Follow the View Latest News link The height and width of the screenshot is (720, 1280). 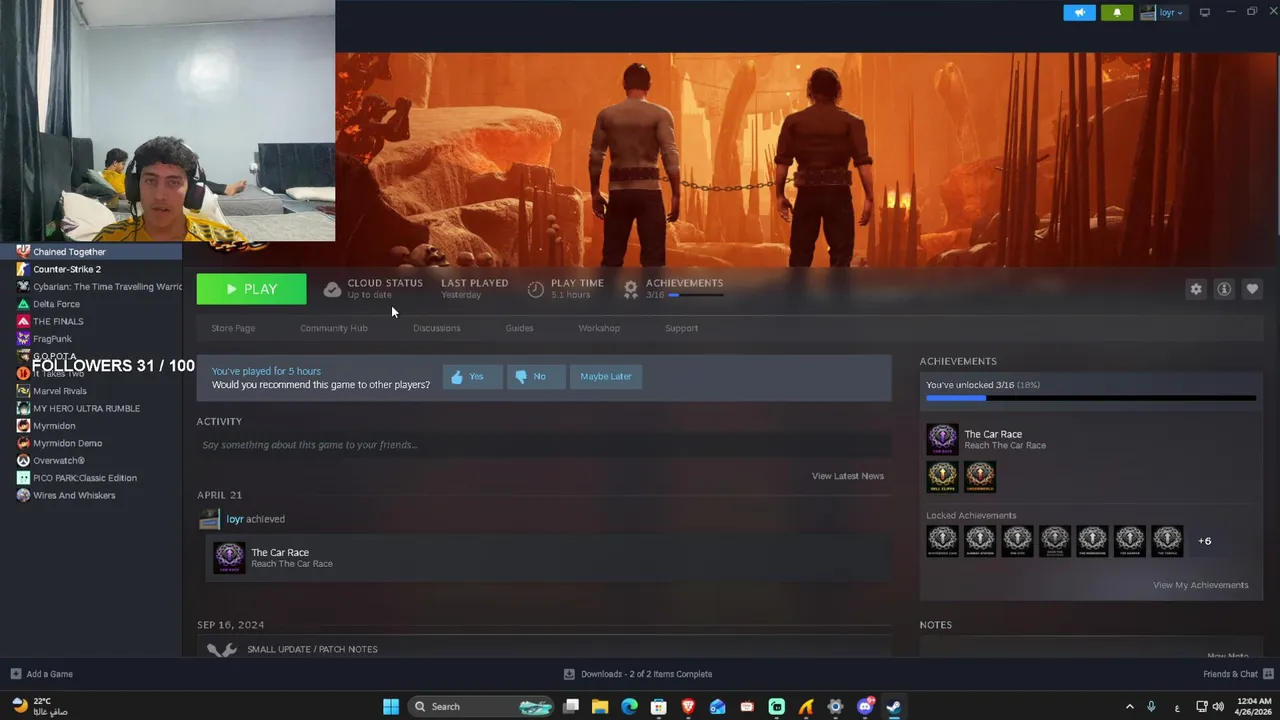(848, 476)
